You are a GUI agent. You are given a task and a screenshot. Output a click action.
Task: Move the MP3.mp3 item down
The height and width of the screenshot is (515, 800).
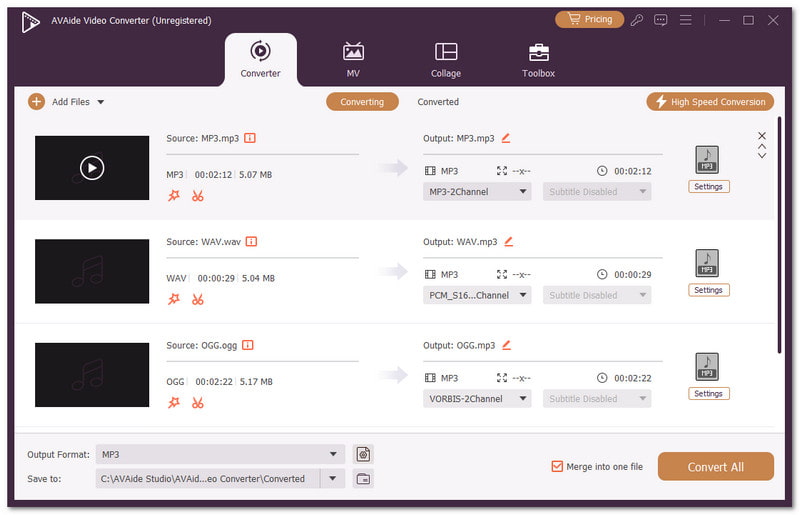(762, 156)
